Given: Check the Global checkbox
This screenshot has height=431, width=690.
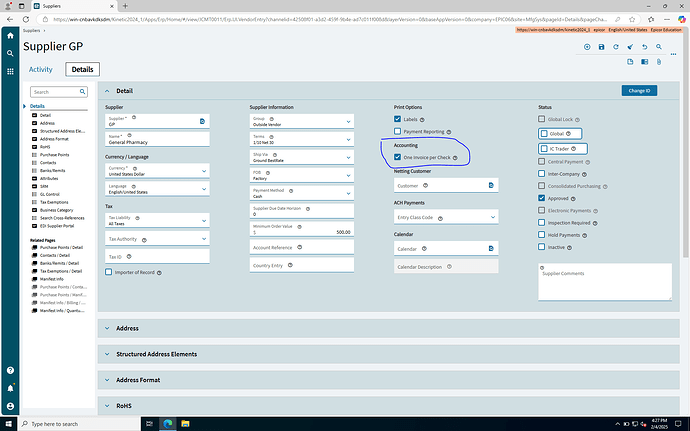Looking at the screenshot, I should (x=544, y=133).
